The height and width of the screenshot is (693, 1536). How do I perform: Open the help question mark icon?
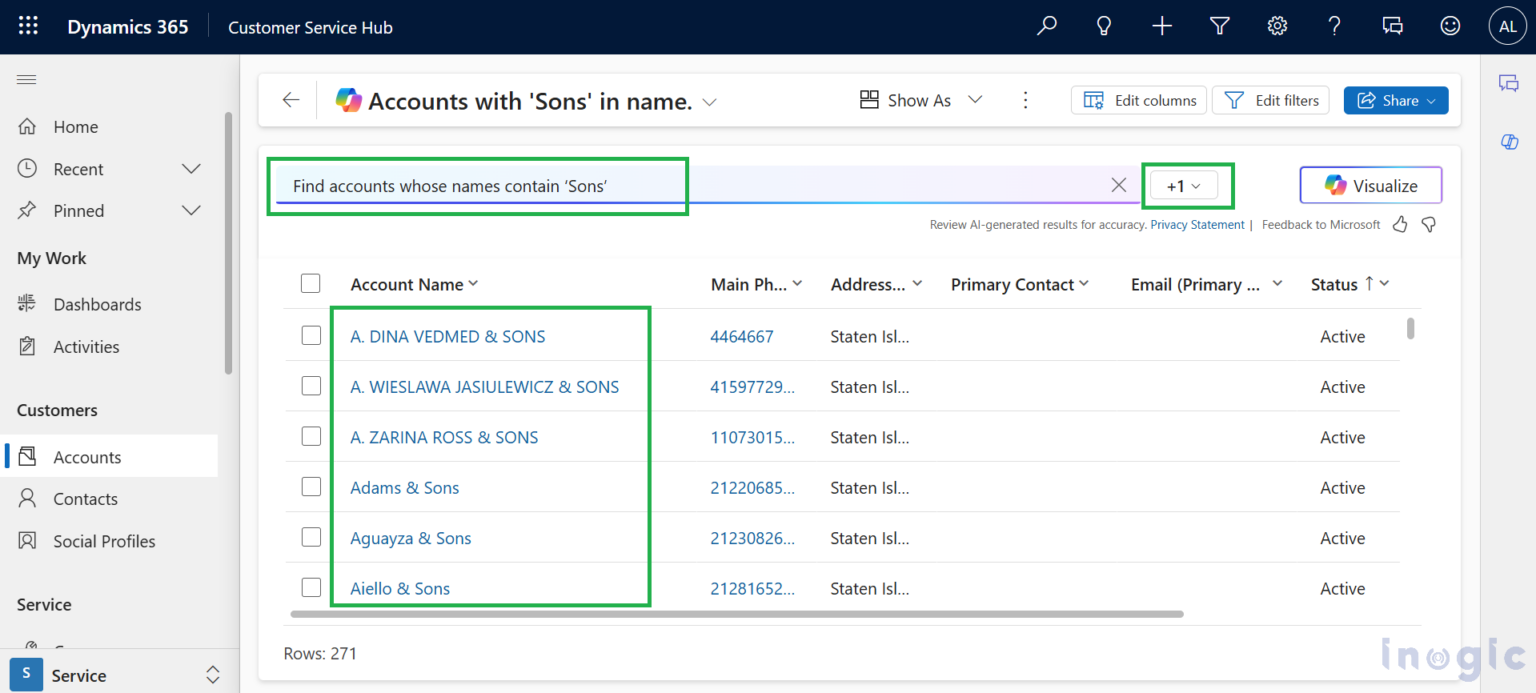point(1334,26)
